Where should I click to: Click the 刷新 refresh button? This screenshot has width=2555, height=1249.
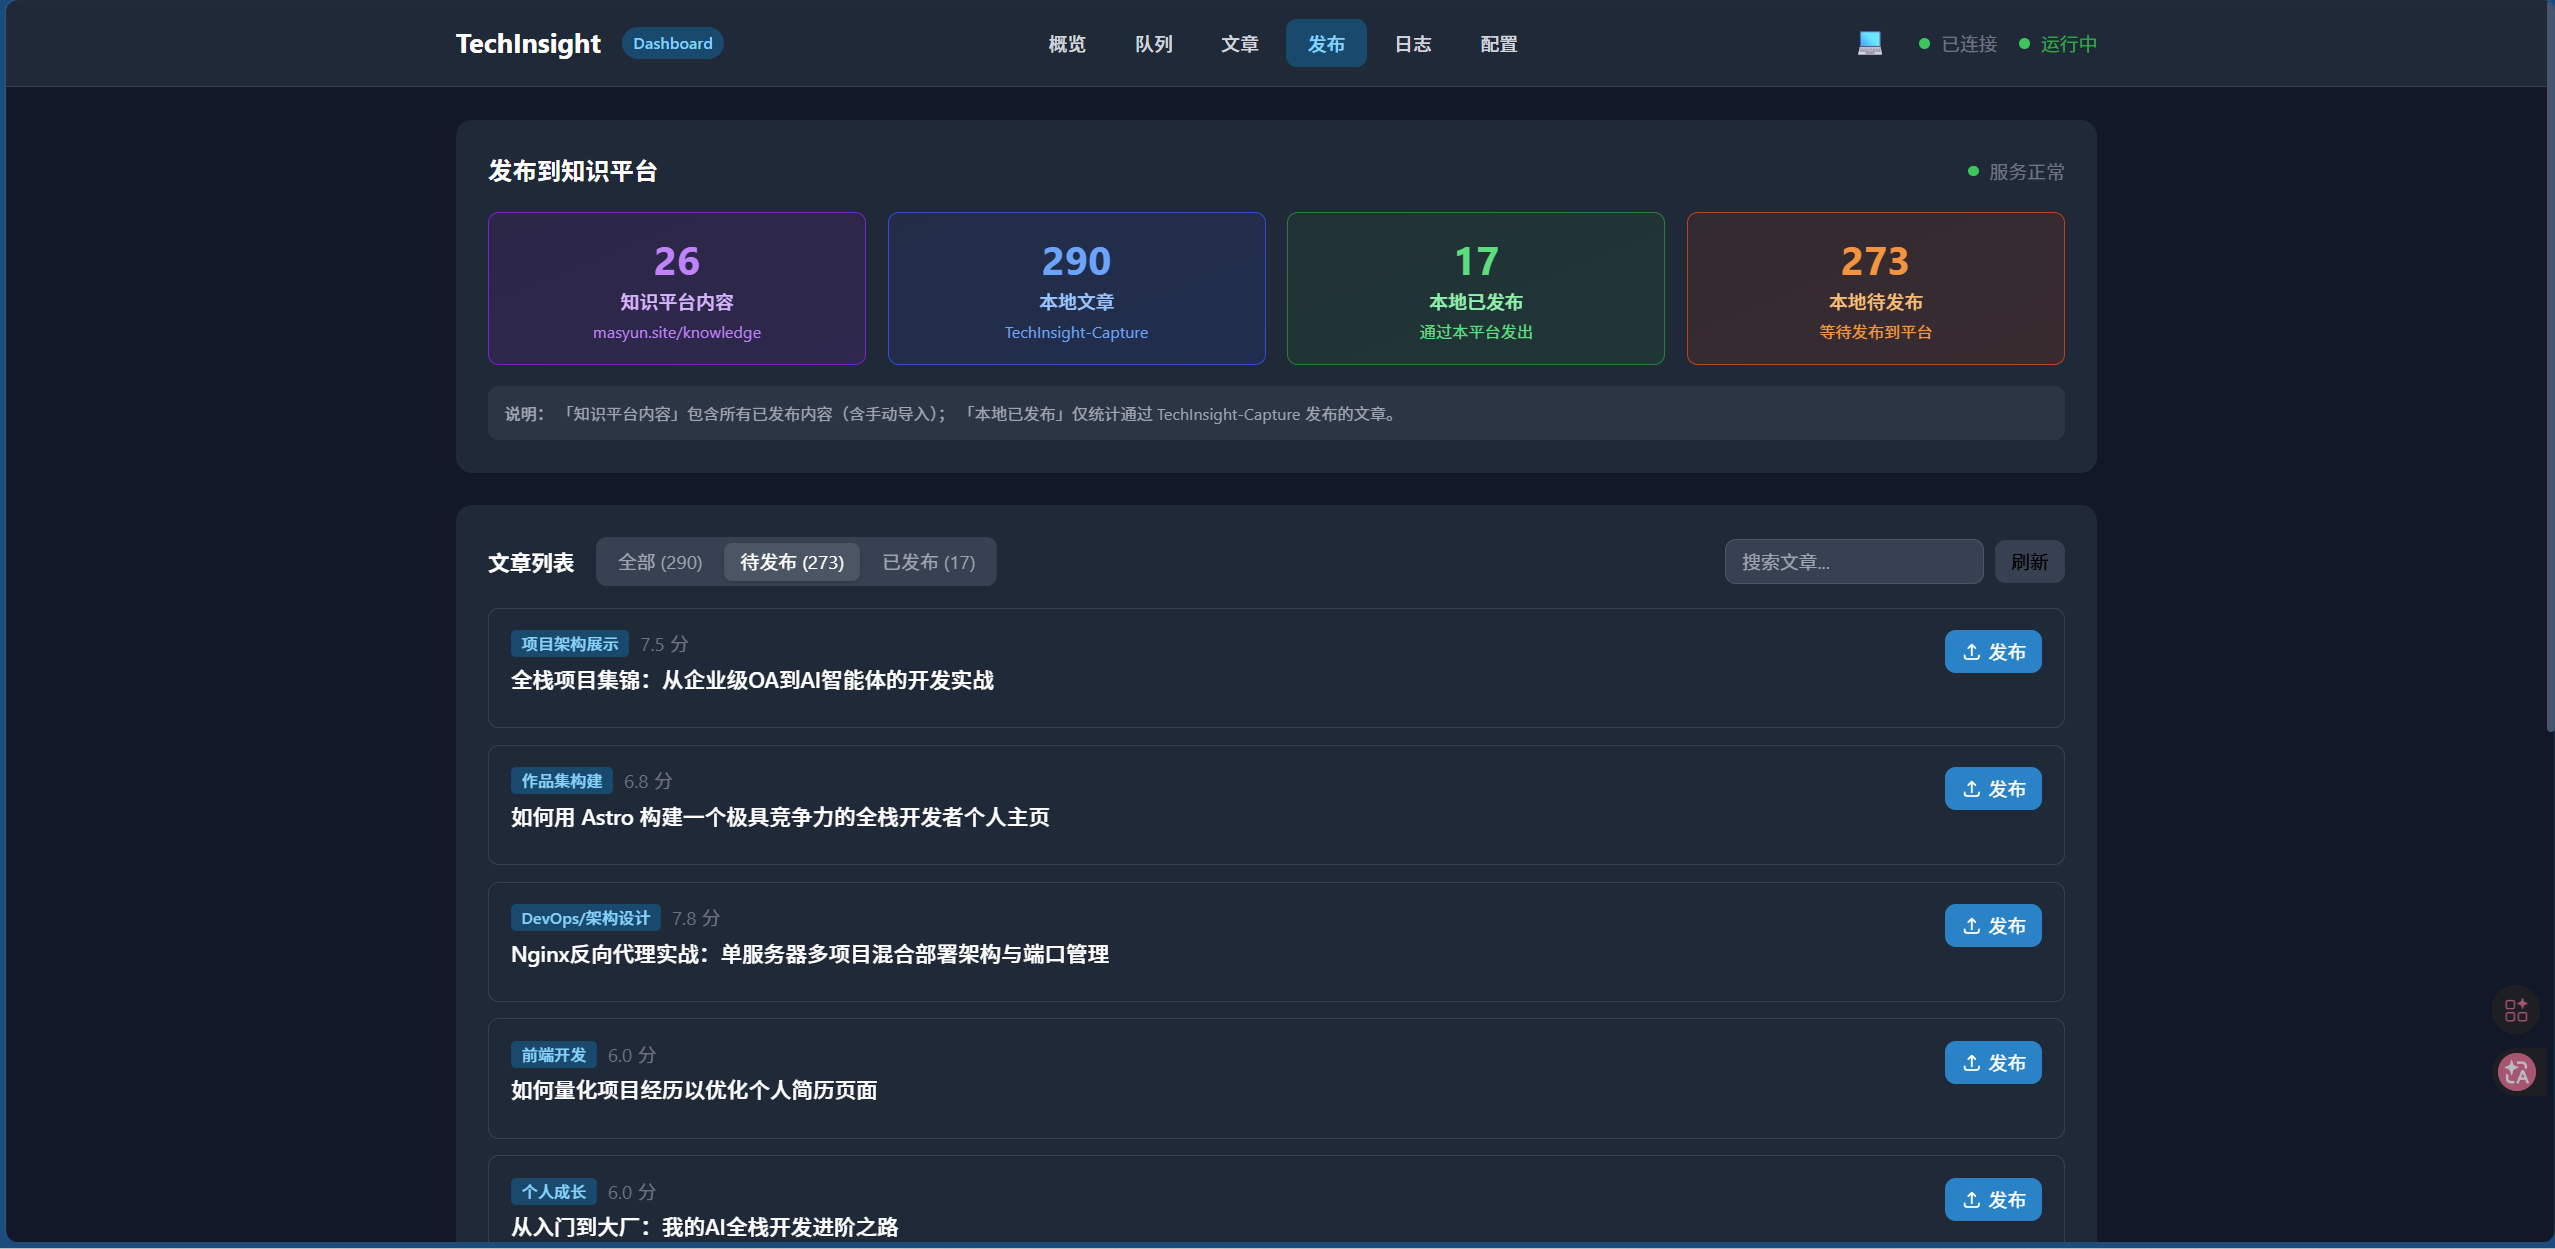(x=2029, y=562)
